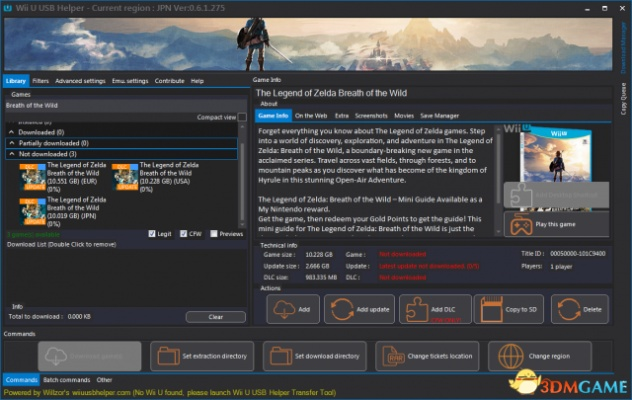Click the games list vertical scrollbar
The width and height of the screenshot is (632, 400).
click(x=242, y=175)
